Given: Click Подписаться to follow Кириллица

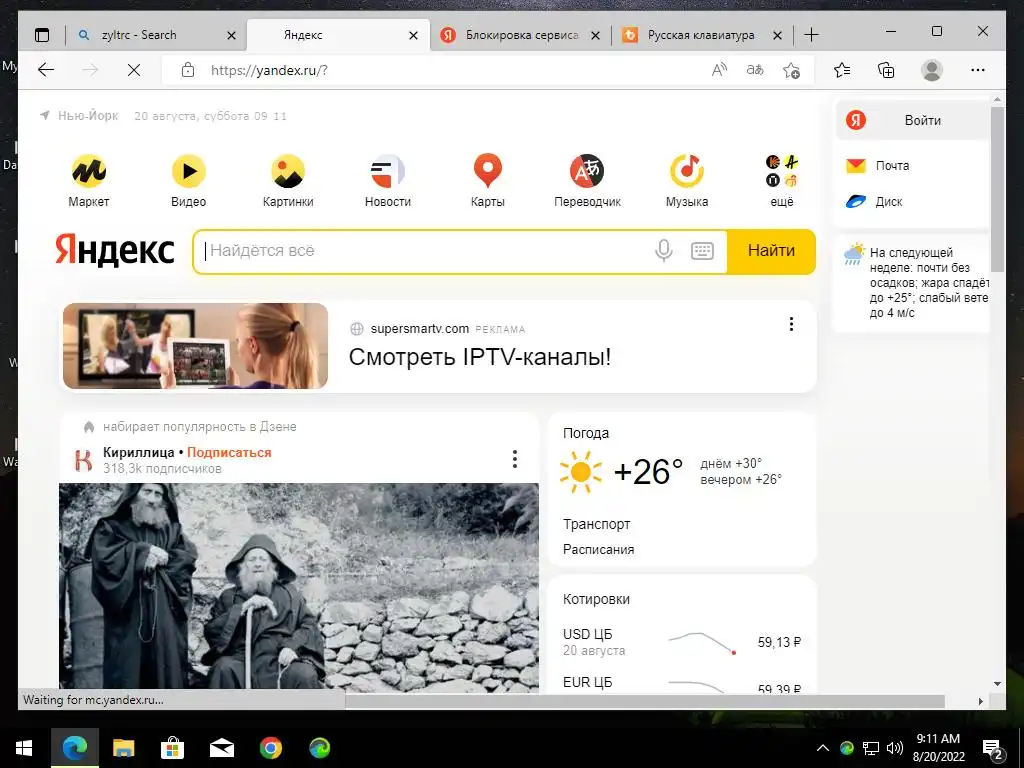Looking at the screenshot, I should point(229,453).
